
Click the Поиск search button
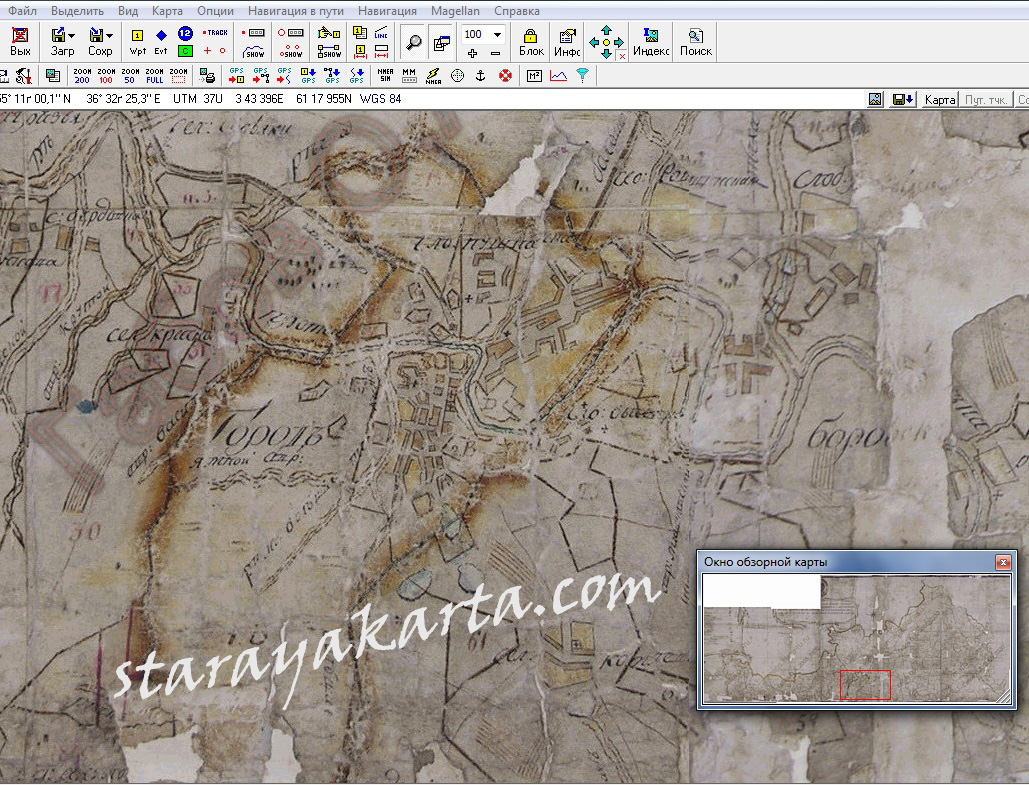pyautogui.click(x=696, y=43)
